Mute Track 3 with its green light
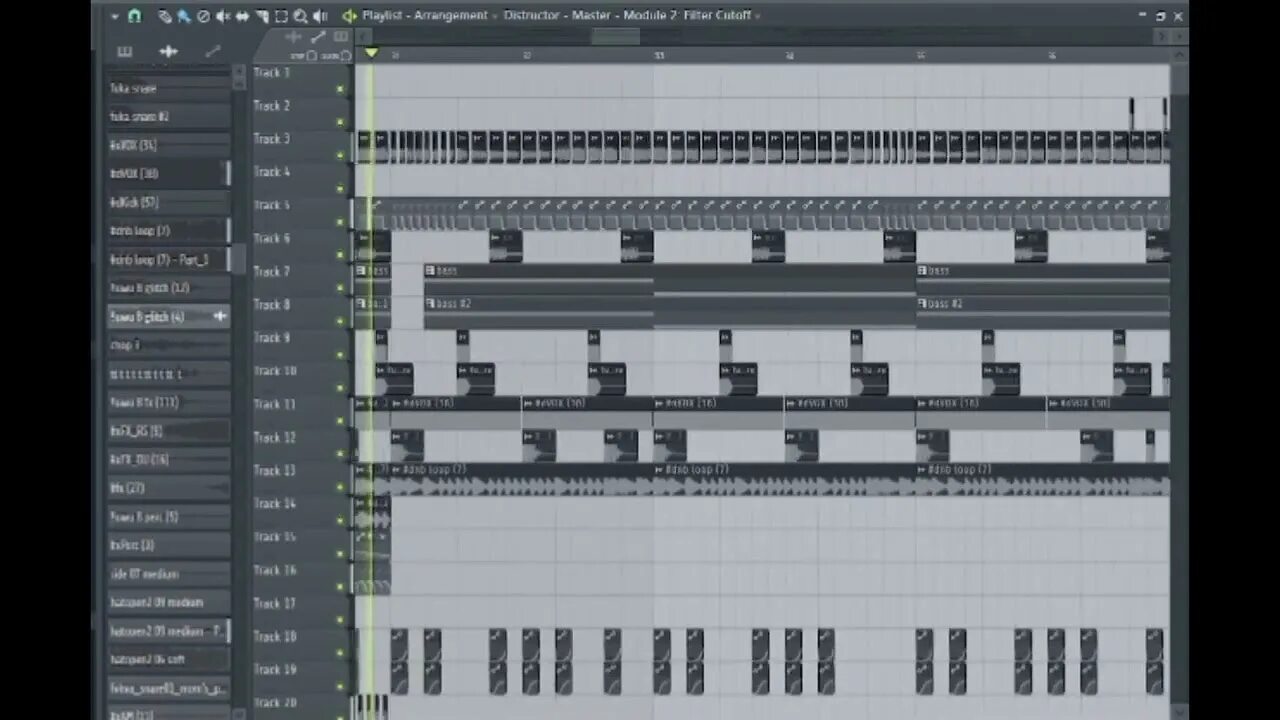Viewport: 1280px width, 720px height. 340,155
